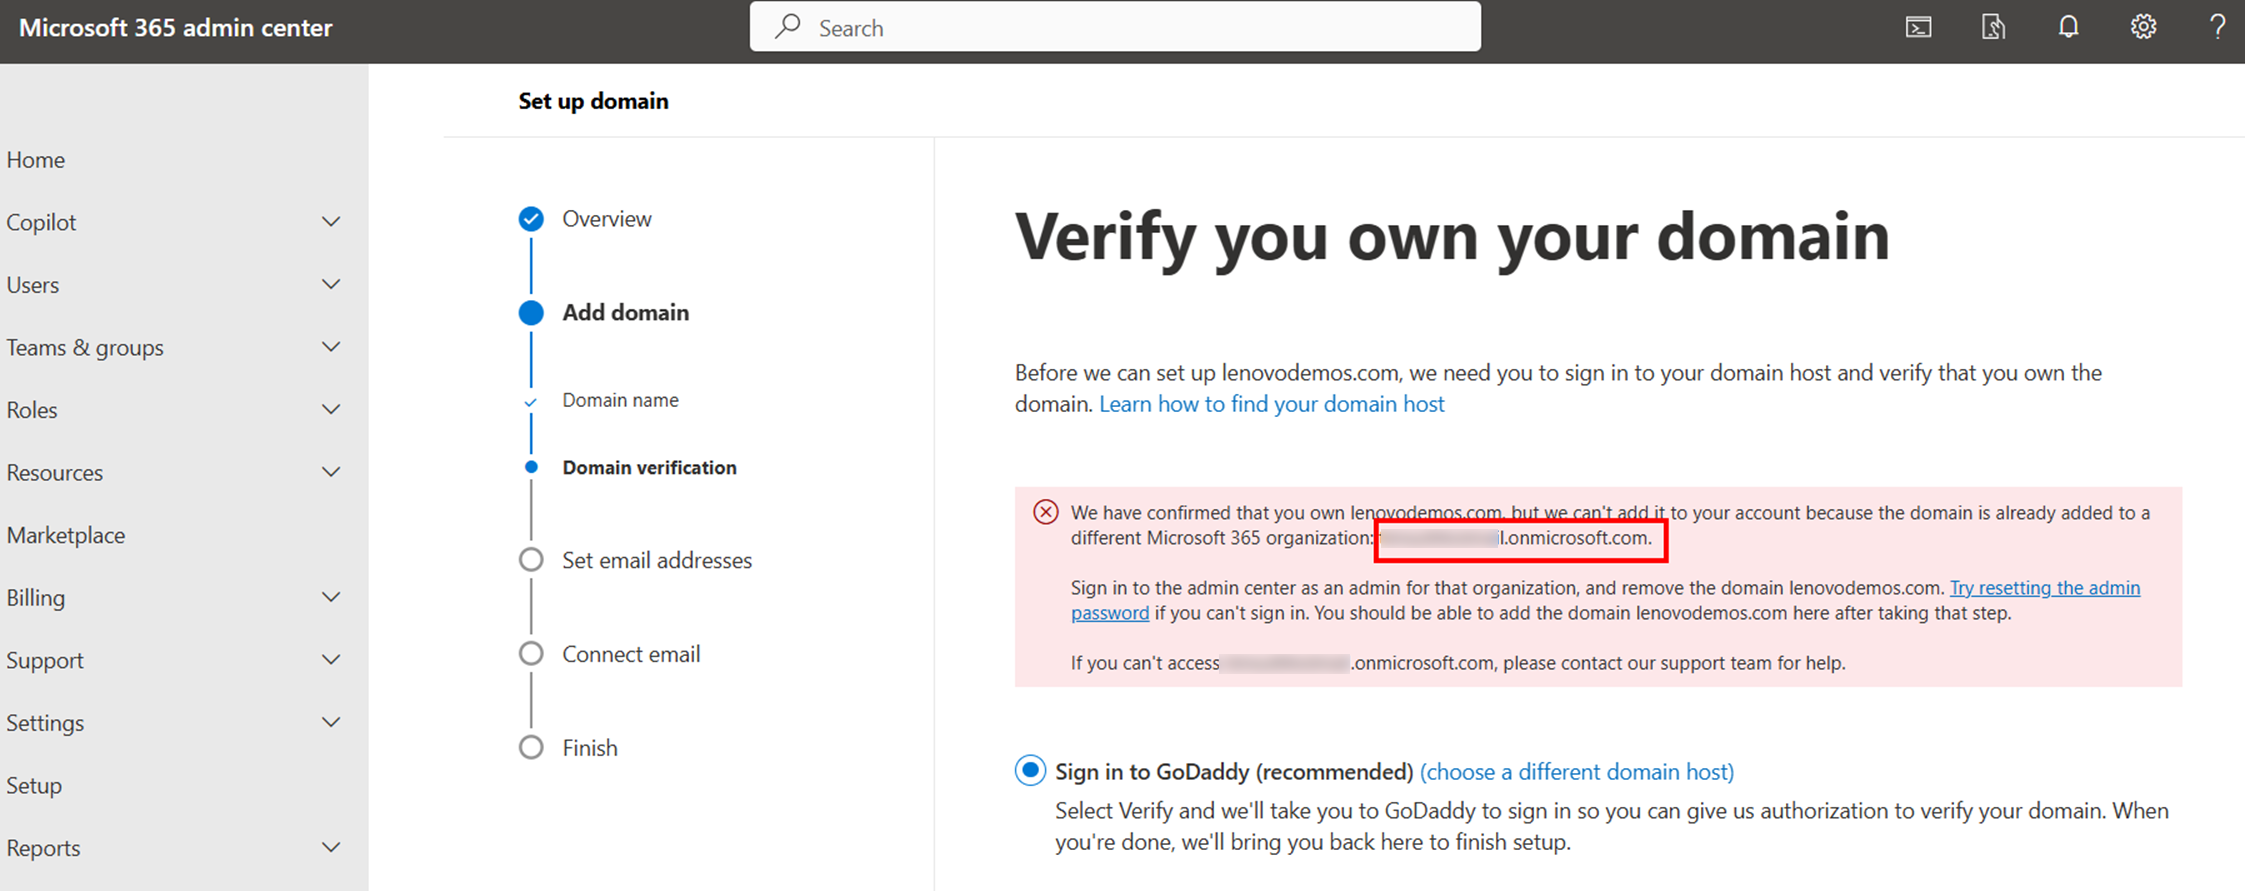Viewport: 2245px width, 891px height.
Task: Expand the Teams & groups chevron
Action: pos(331,347)
